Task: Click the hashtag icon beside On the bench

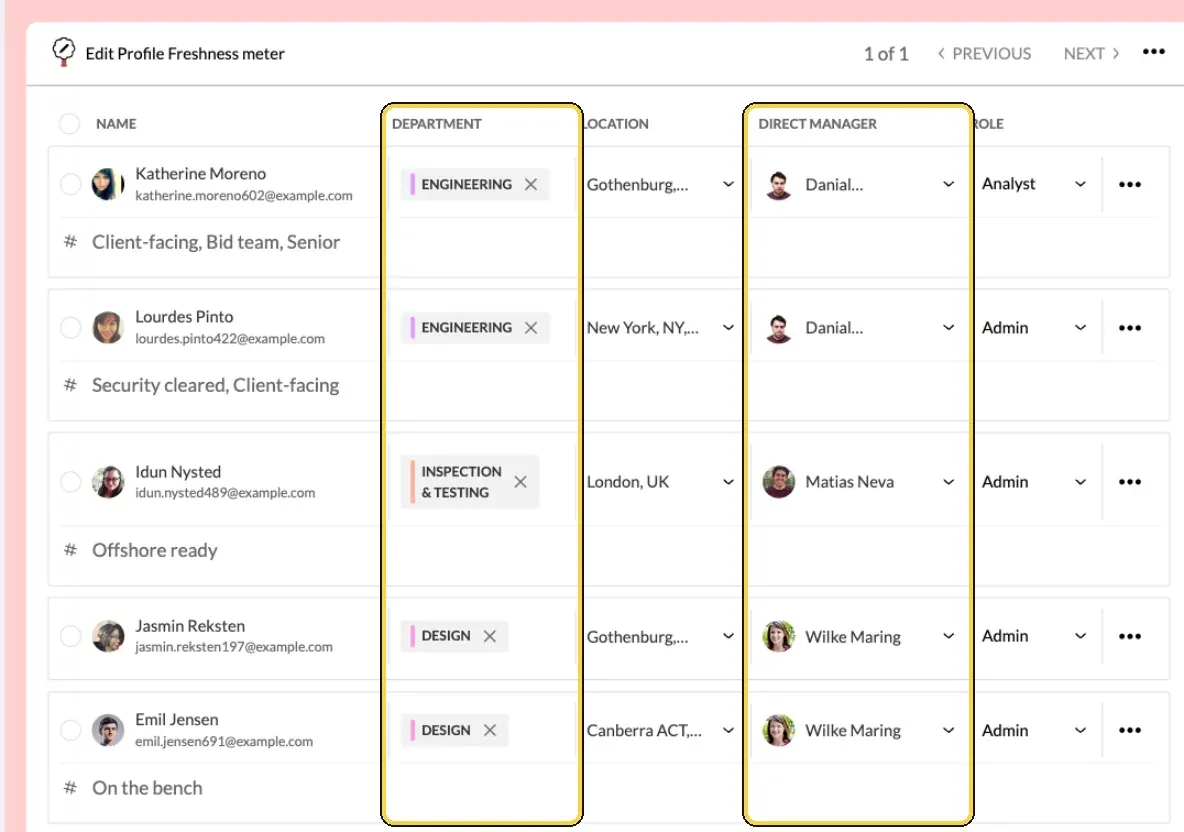Action: 70,787
